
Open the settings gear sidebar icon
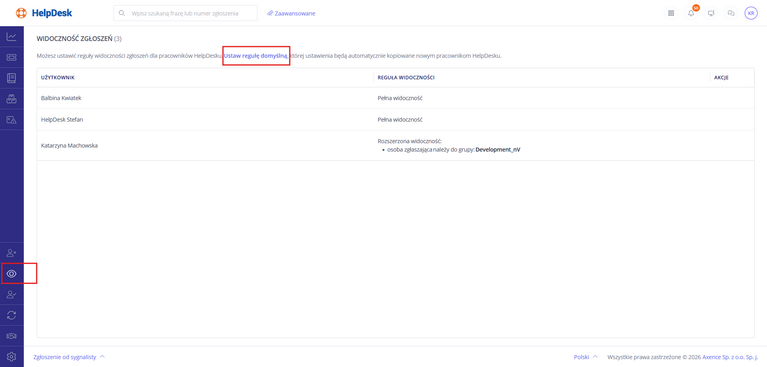(x=11, y=356)
